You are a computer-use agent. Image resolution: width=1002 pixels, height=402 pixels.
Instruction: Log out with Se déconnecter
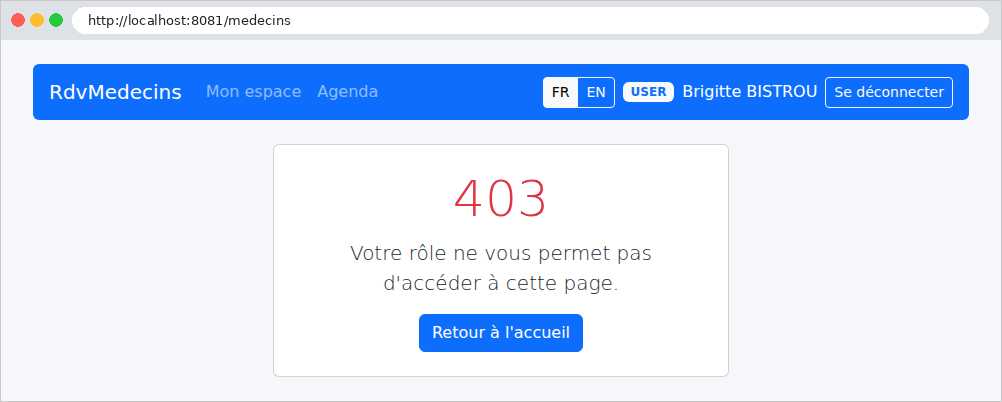click(889, 93)
